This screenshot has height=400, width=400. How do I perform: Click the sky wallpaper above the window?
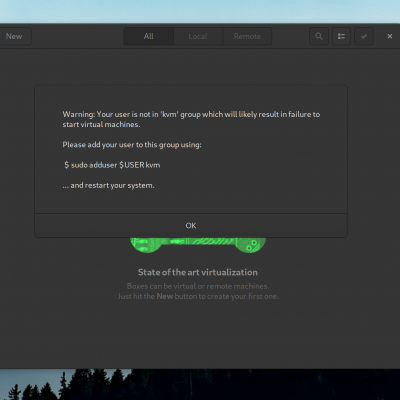[x=200, y=11]
